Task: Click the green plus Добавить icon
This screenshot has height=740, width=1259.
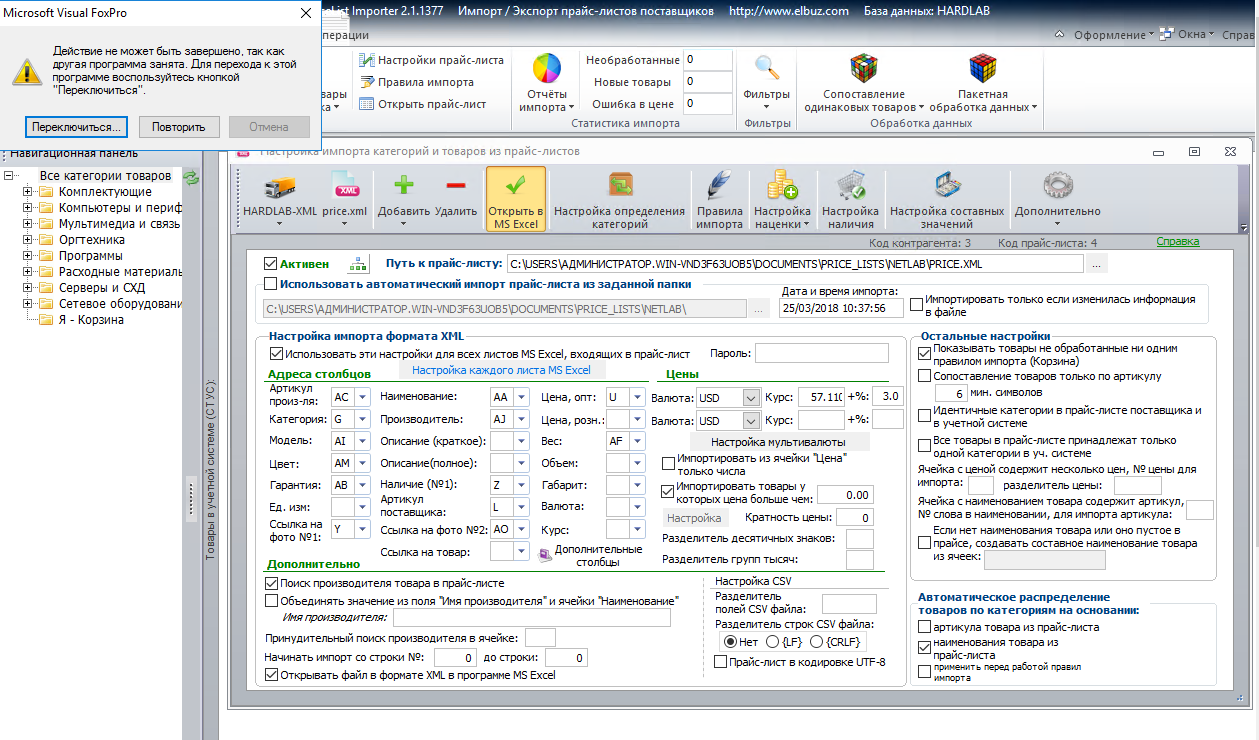Action: coord(404,186)
